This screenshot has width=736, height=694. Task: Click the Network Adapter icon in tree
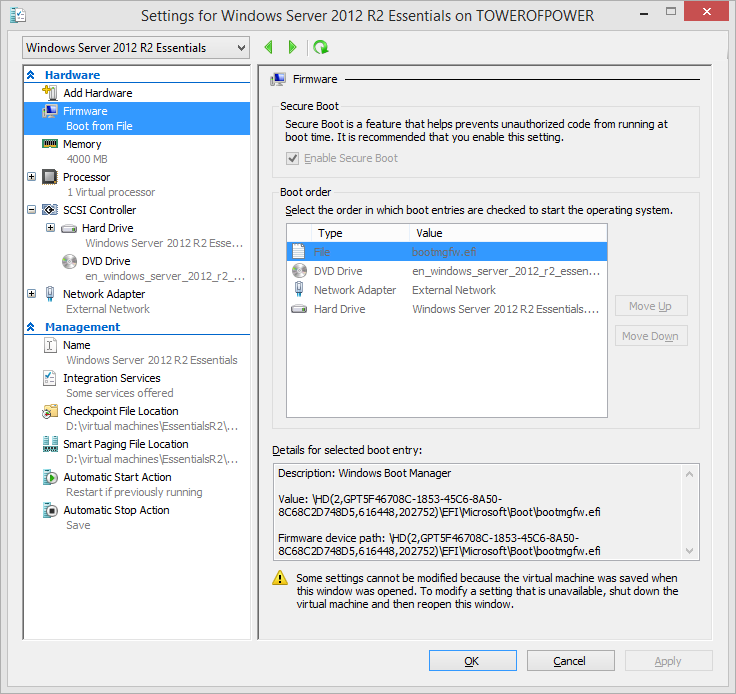[x=49, y=294]
